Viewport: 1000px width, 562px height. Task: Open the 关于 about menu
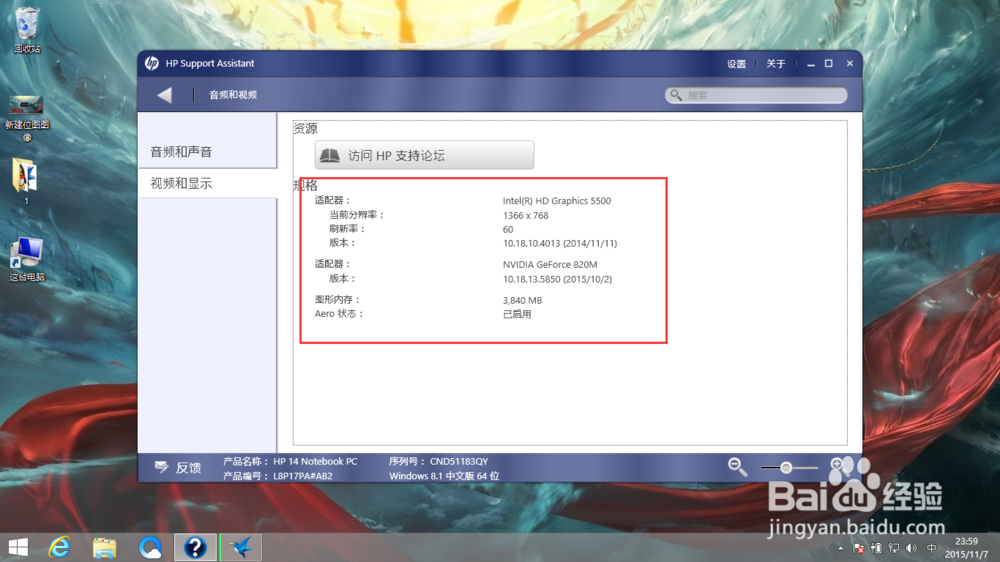(776, 64)
